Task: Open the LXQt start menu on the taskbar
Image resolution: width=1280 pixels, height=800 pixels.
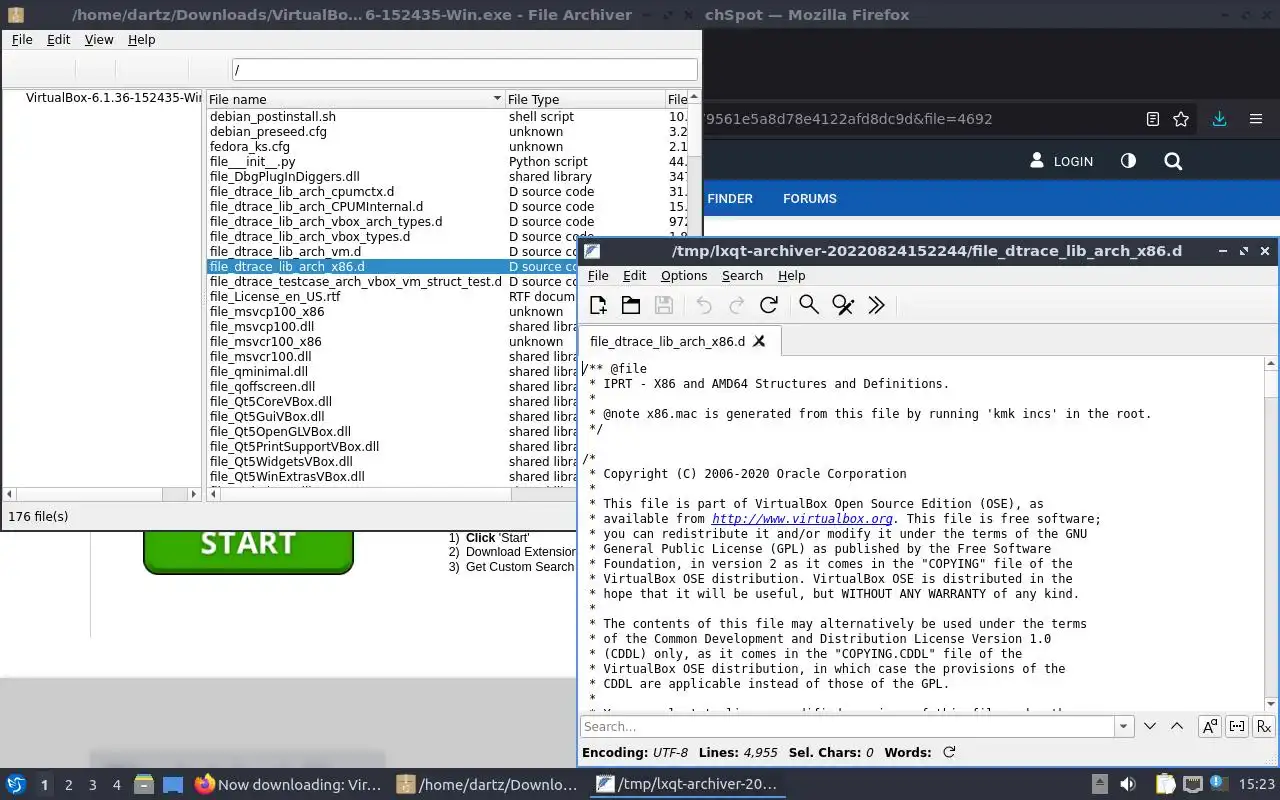Action: pyautogui.click(x=16, y=785)
